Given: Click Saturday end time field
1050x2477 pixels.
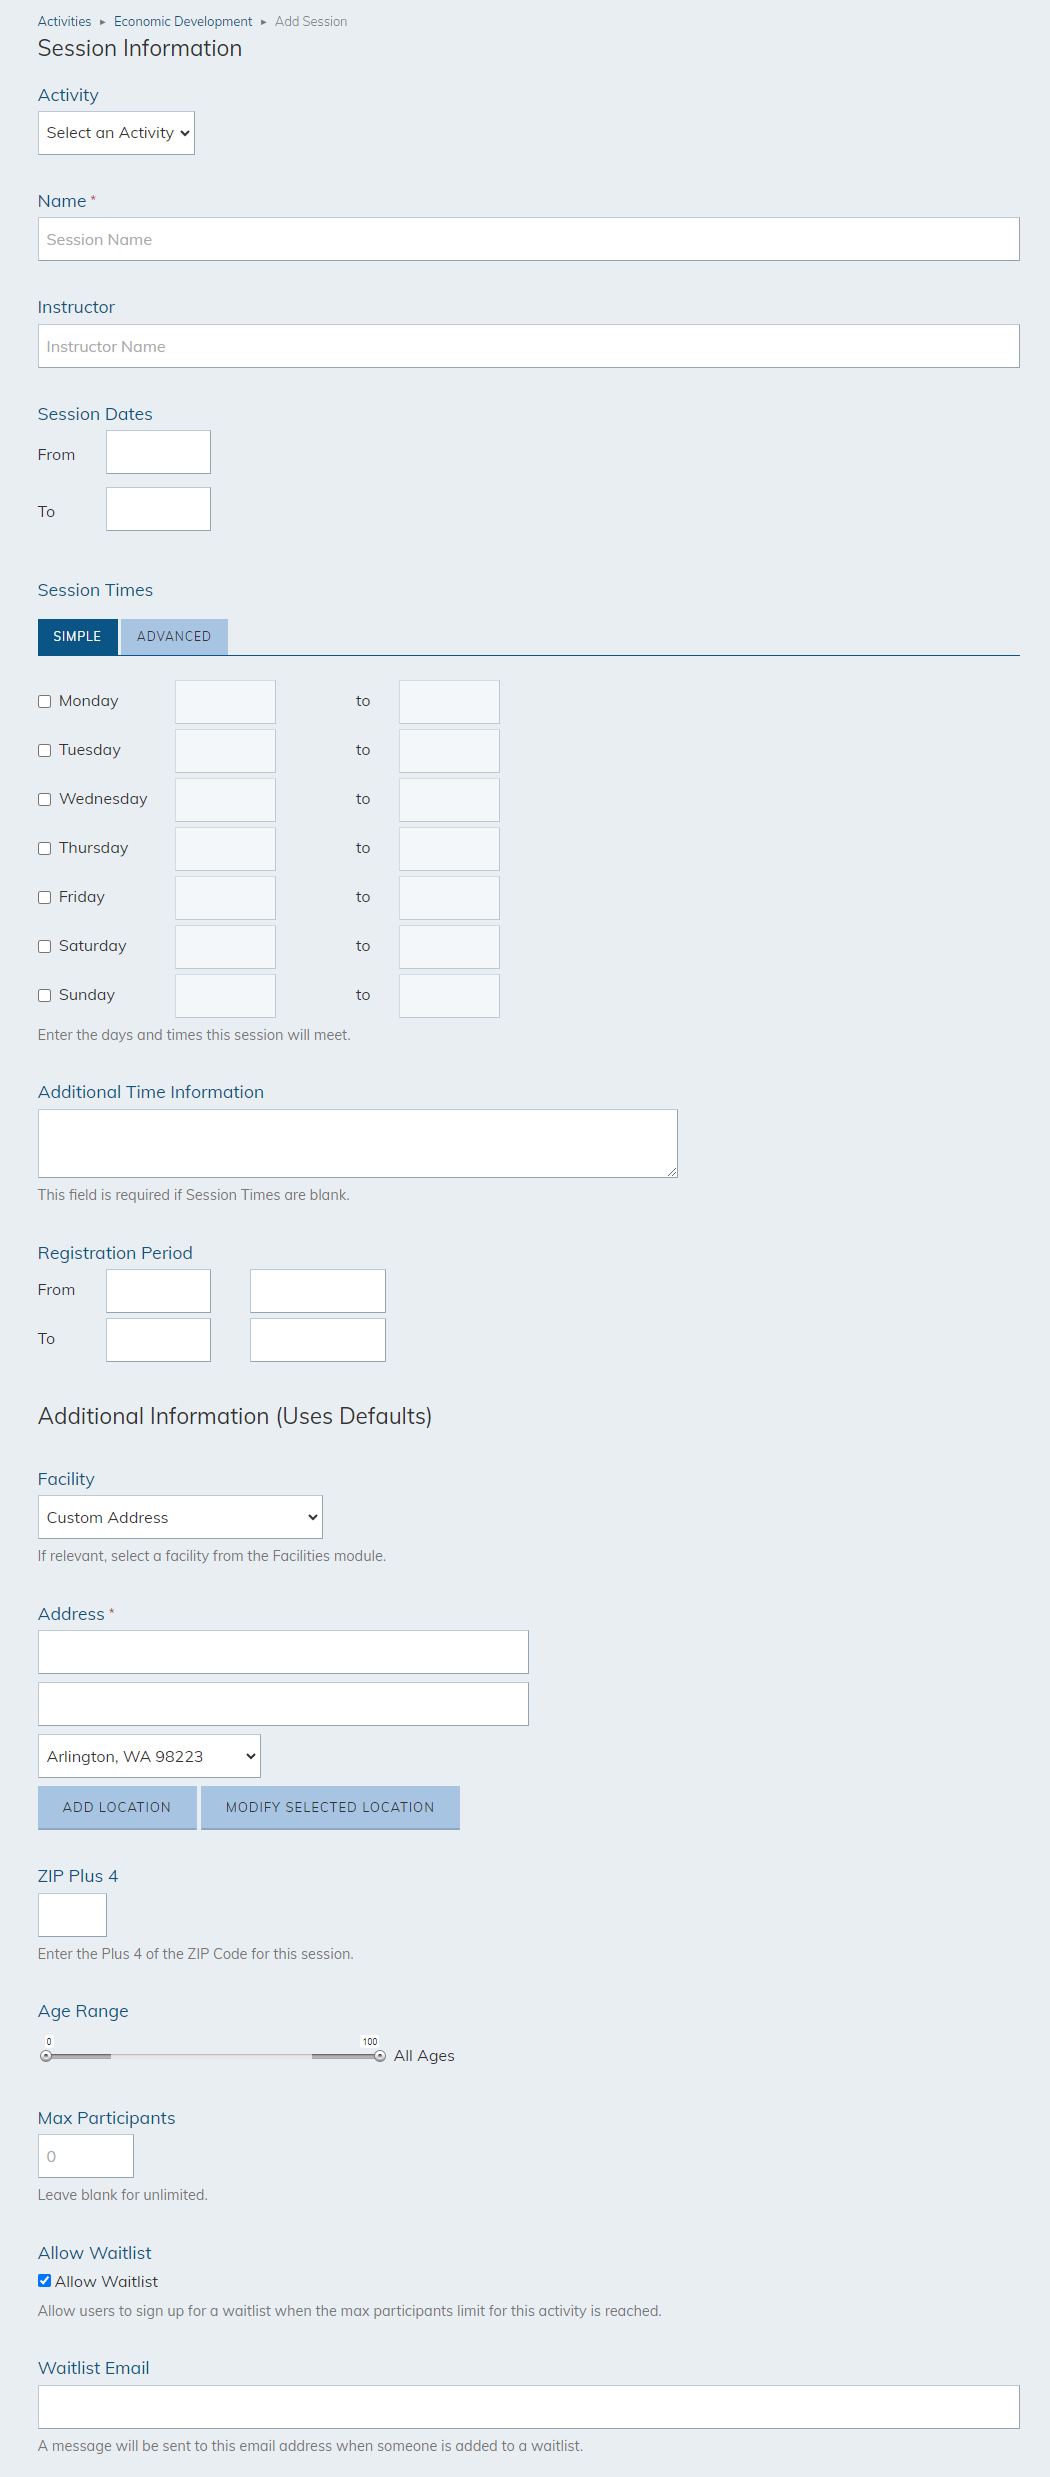Looking at the screenshot, I should (x=449, y=947).
